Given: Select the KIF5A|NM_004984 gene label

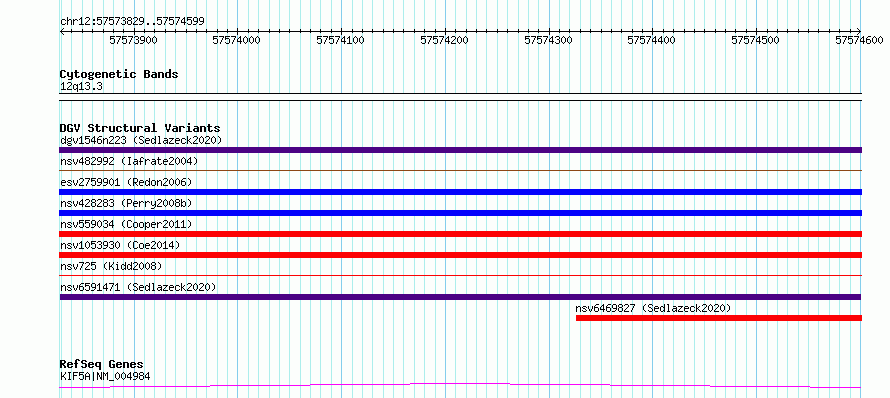Looking at the screenshot, I should coord(105,376).
